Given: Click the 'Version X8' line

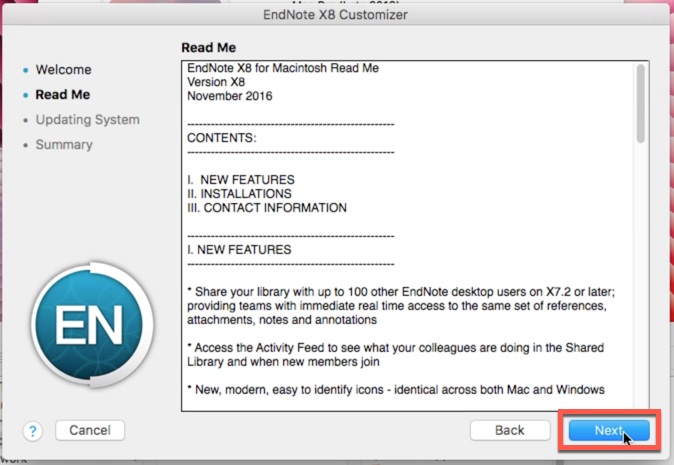Looking at the screenshot, I should coord(216,82).
